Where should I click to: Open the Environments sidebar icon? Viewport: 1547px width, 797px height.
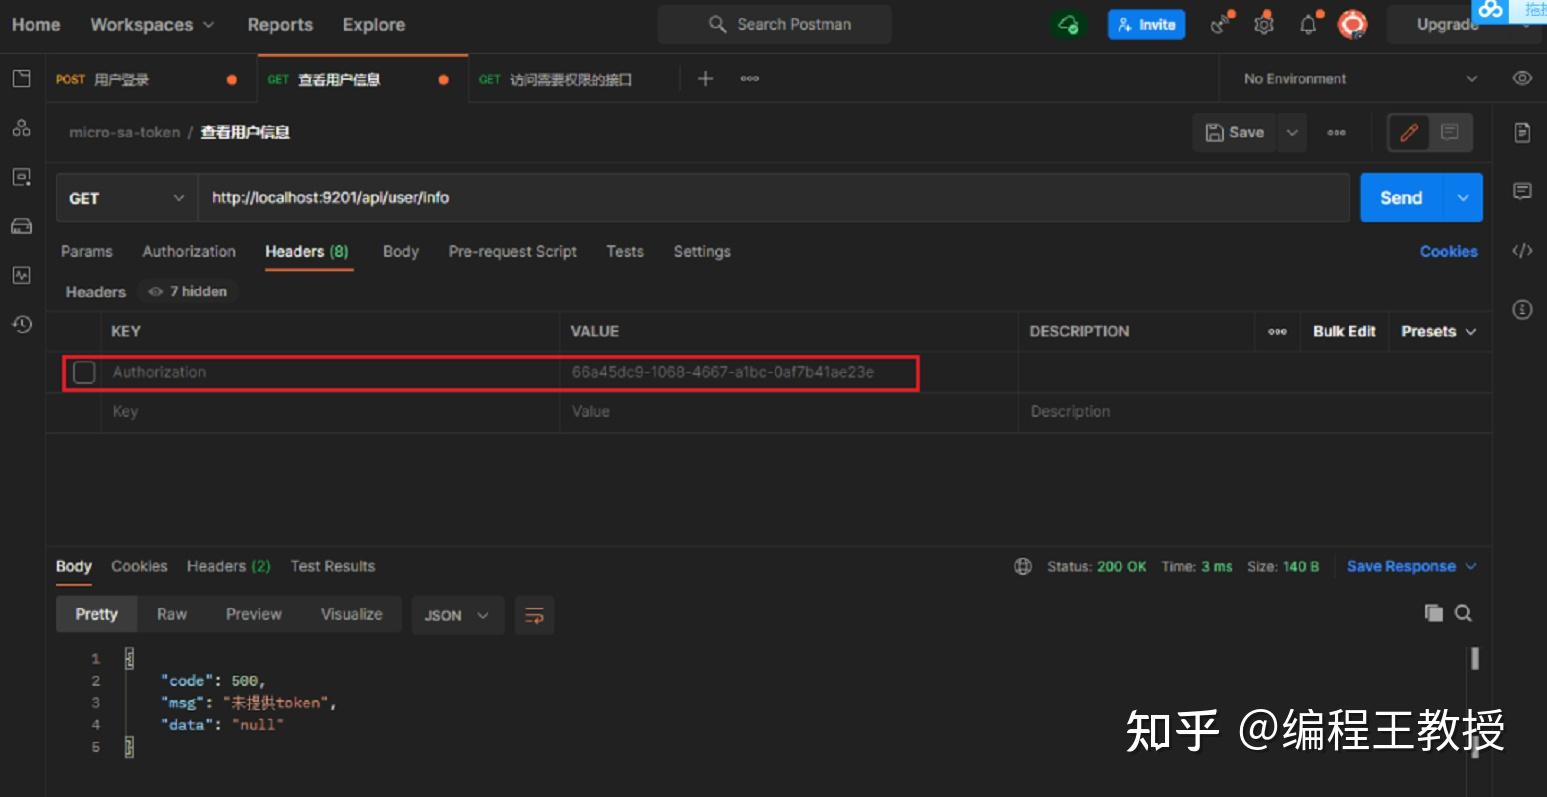pos(21,177)
